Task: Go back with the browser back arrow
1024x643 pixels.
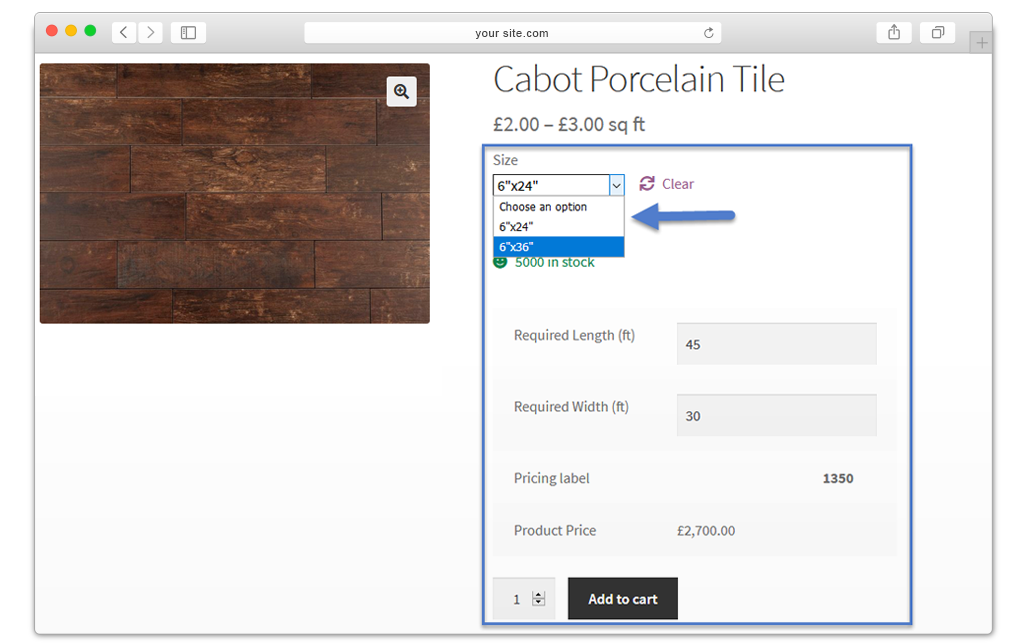Action: point(123,32)
